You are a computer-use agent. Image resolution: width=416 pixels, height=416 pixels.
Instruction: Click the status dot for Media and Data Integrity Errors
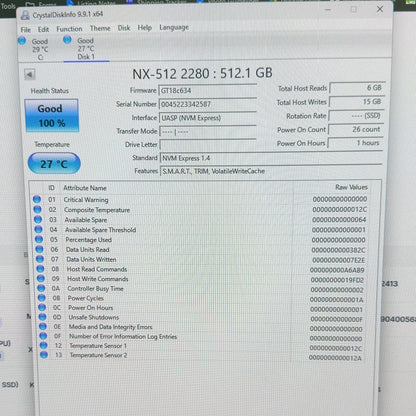(x=43, y=326)
